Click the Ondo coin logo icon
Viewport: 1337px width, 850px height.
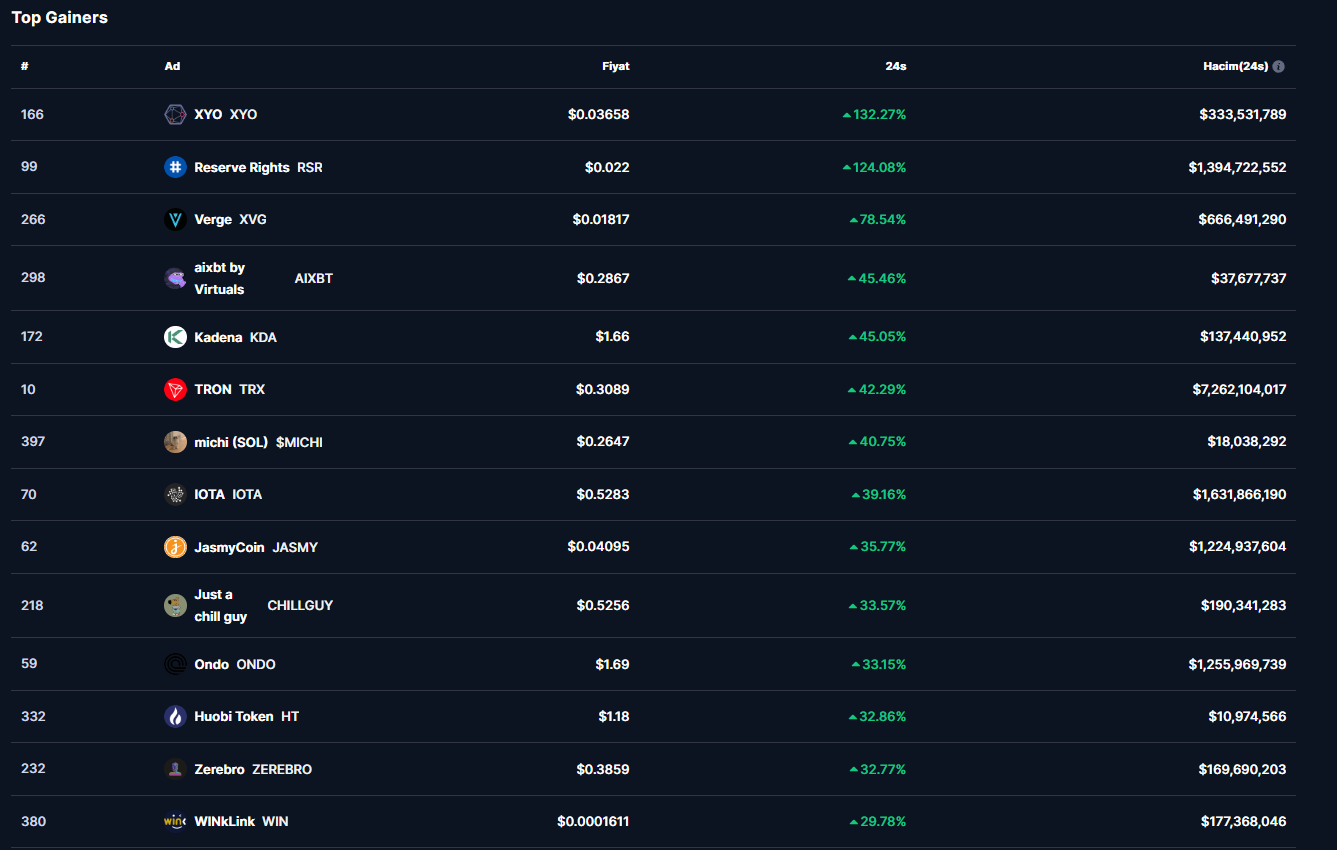175,664
